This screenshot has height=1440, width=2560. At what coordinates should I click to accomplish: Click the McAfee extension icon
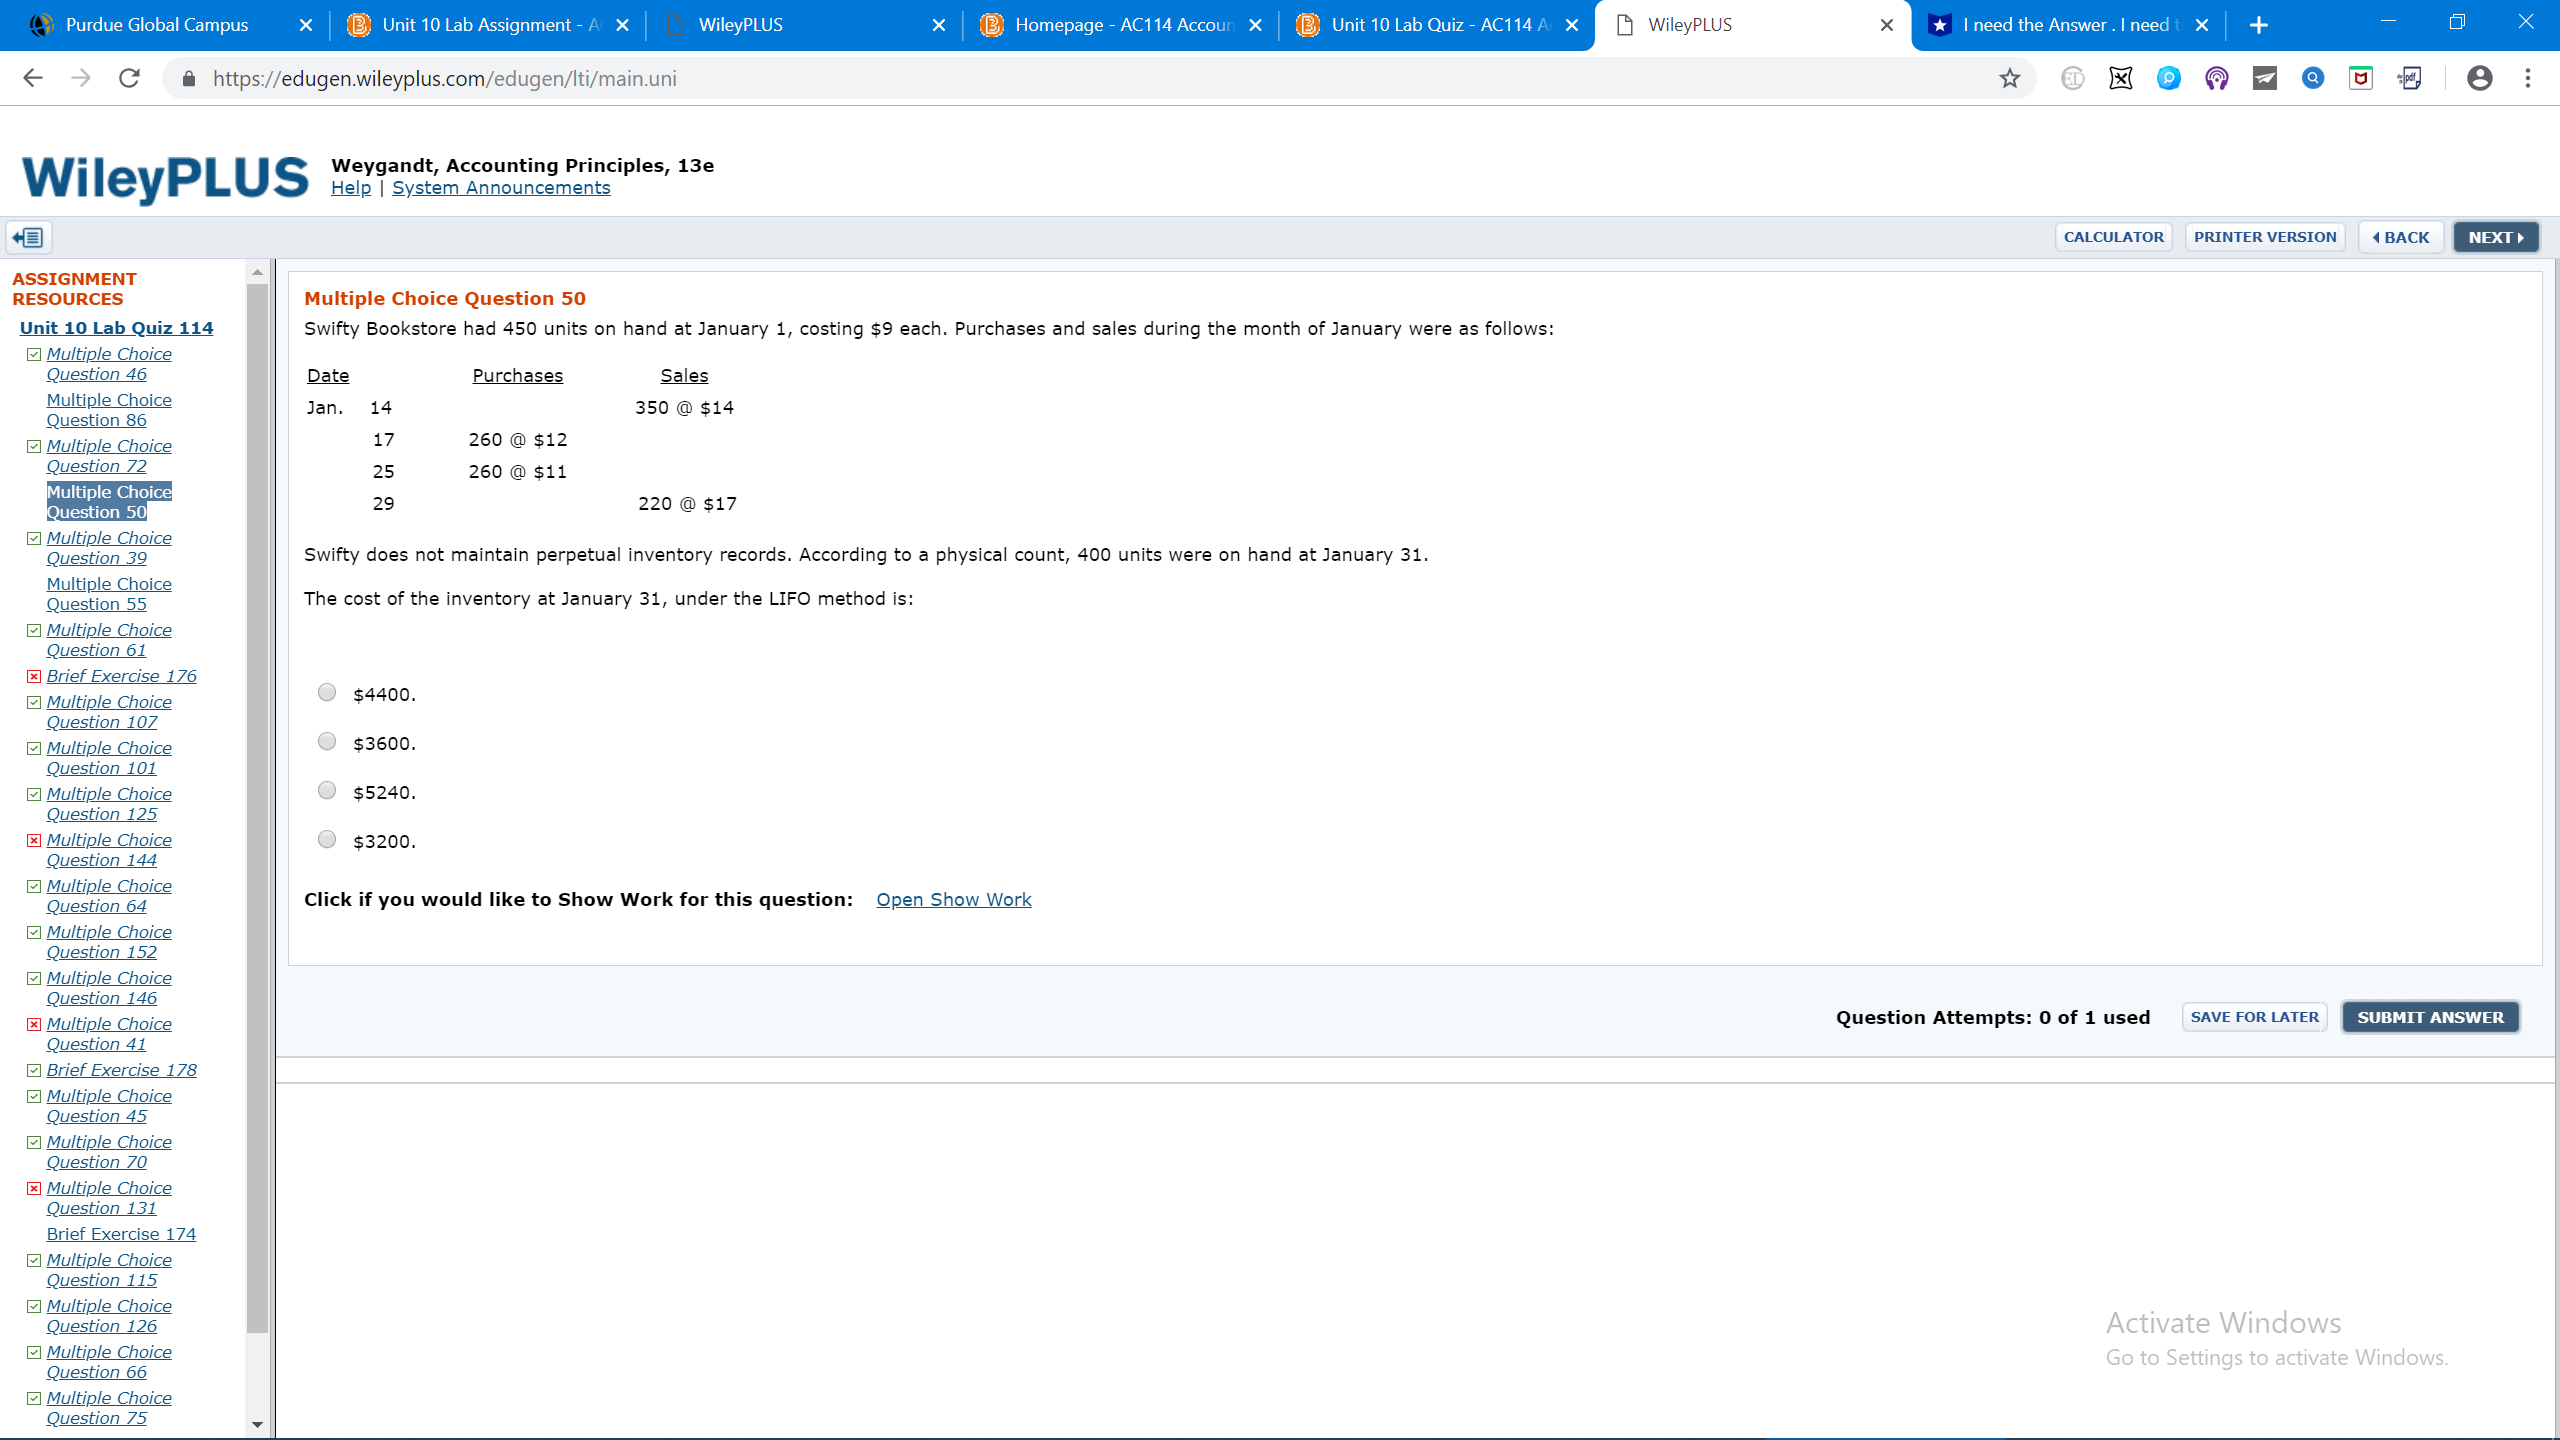[2360, 78]
